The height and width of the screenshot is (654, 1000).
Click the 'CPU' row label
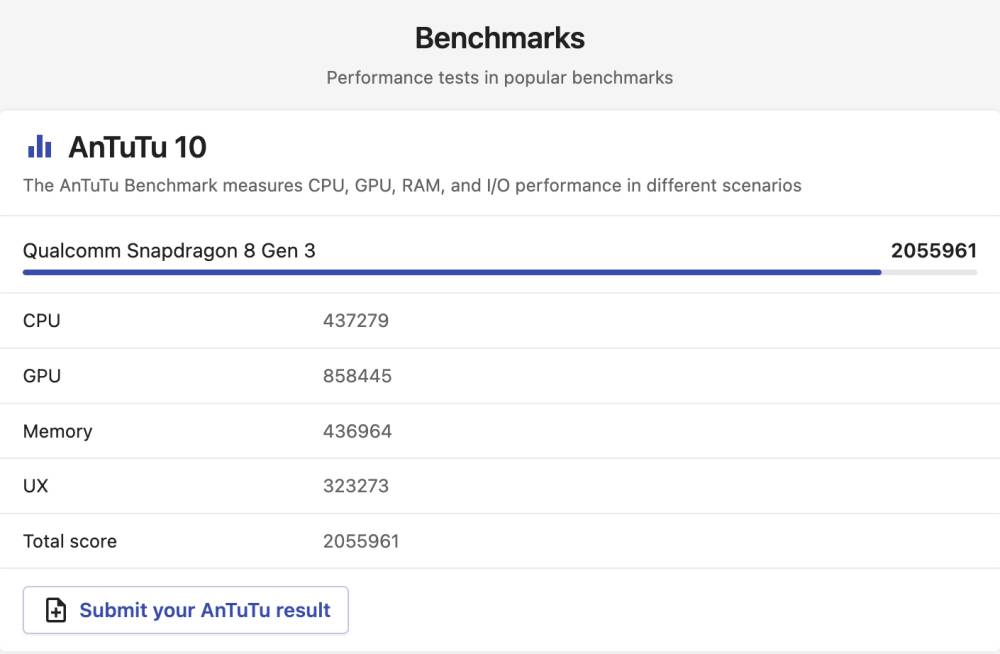(41, 320)
